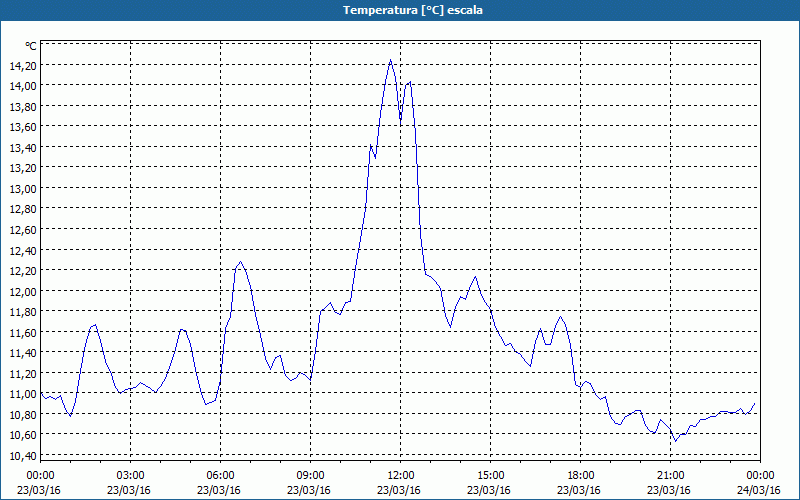Click the 18:00 time axis label
This screenshot has width=800, height=500.
tap(581, 476)
